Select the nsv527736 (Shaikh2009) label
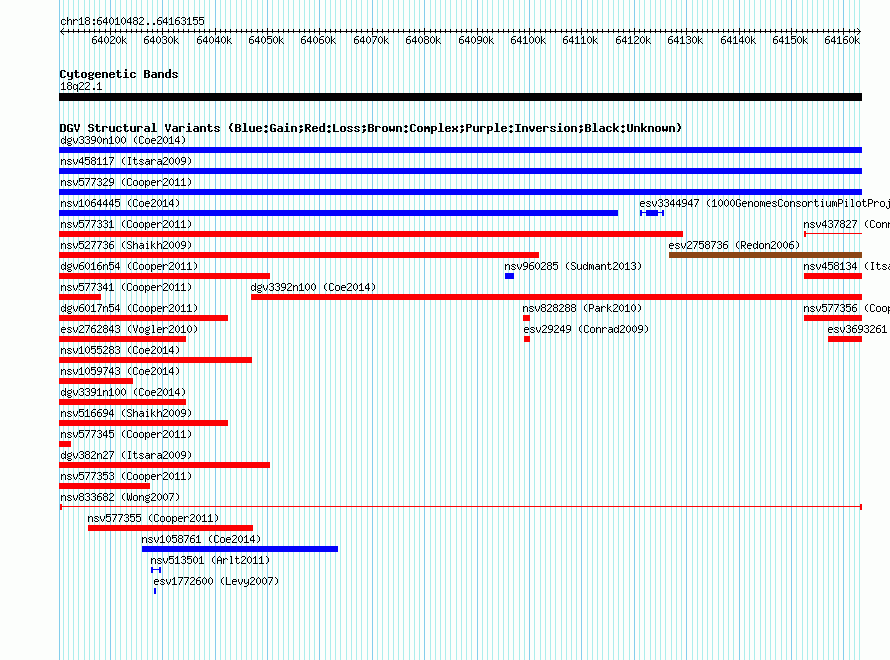This screenshot has height=660, width=890. coord(126,245)
